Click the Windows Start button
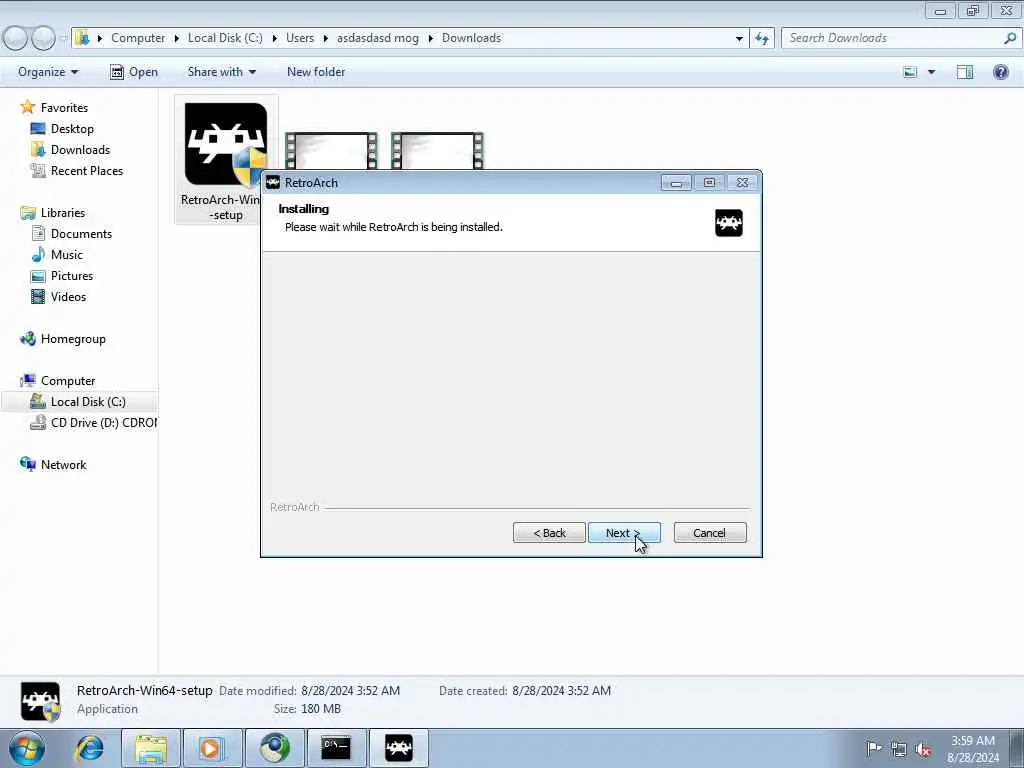1024x768 pixels. tap(27, 748)
